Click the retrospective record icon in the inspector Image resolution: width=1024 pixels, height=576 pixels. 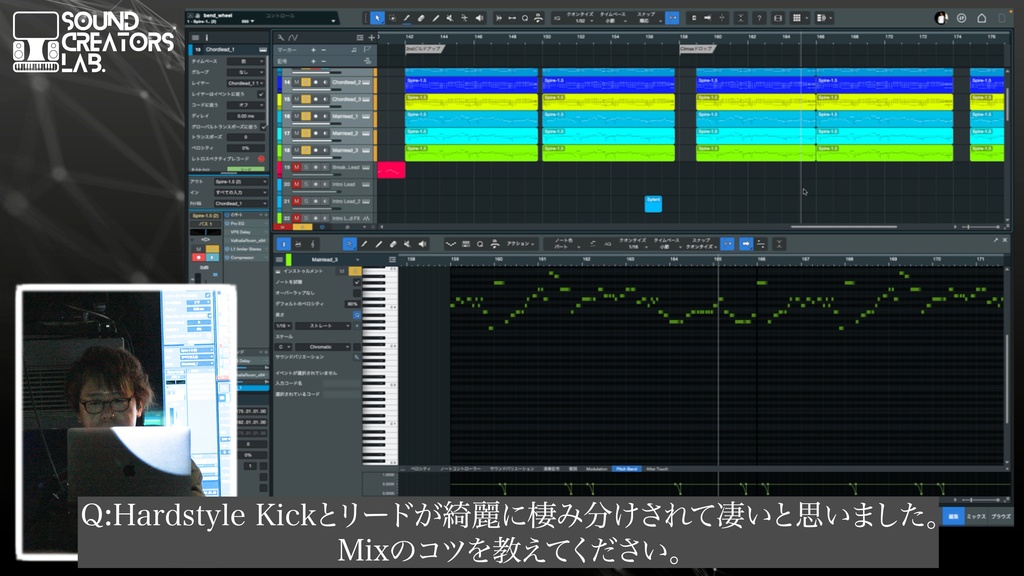[262, 158]
